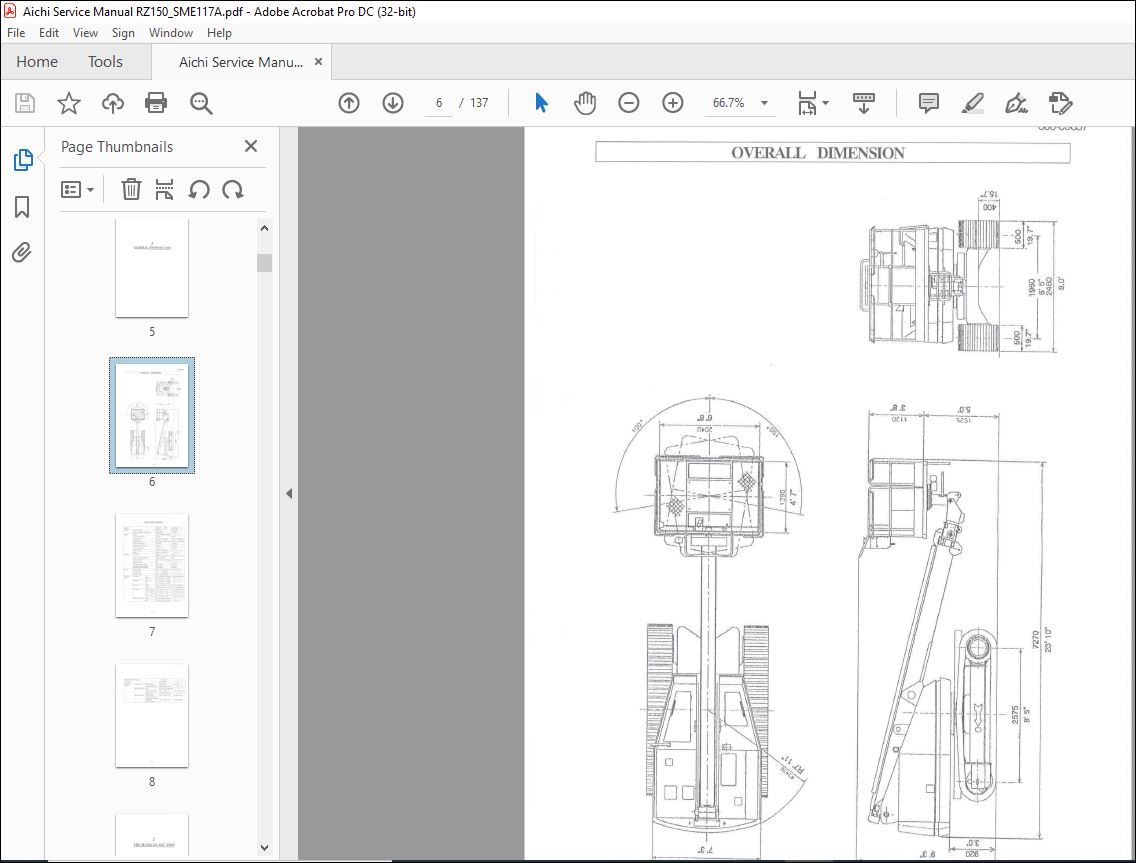The height and width of the screenshot is (863, 1136).
Task: Delete selected page with trash icon
Action: pos(131,190)
